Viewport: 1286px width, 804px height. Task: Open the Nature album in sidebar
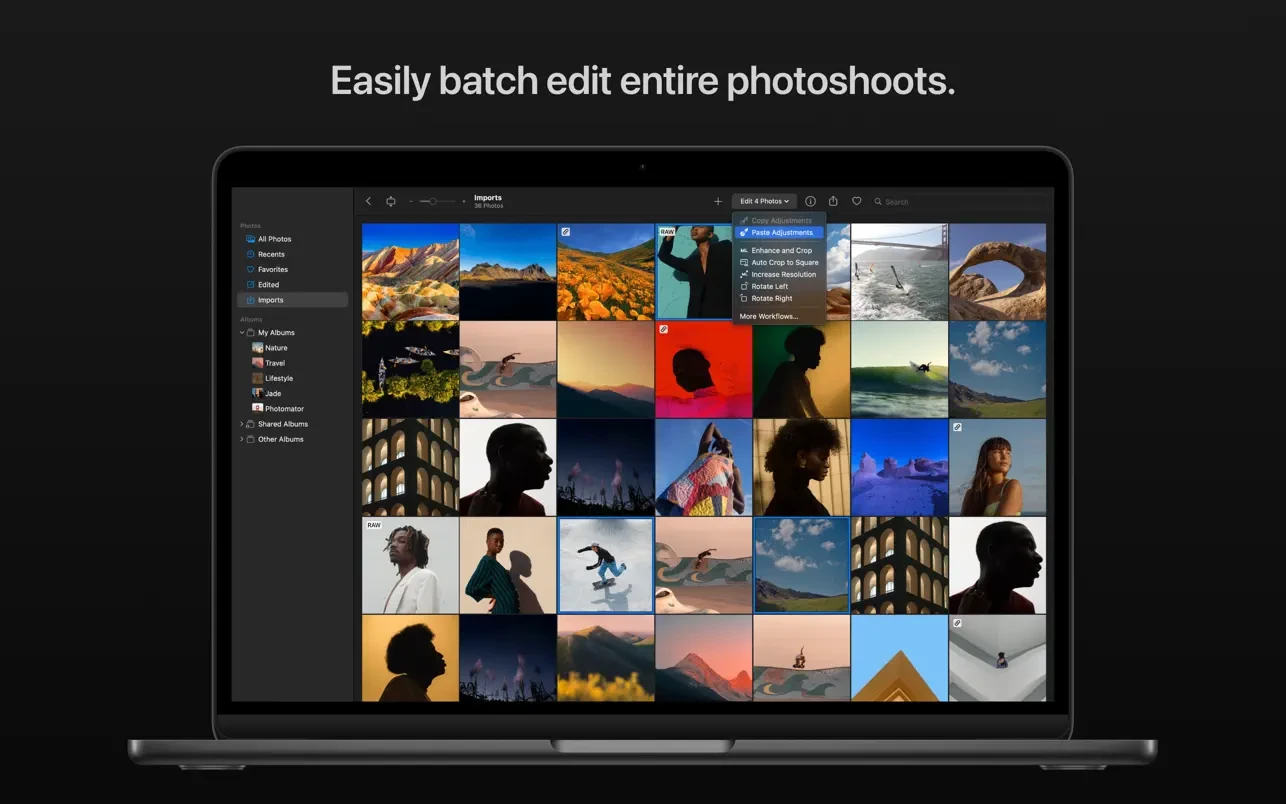pos(275,348)
